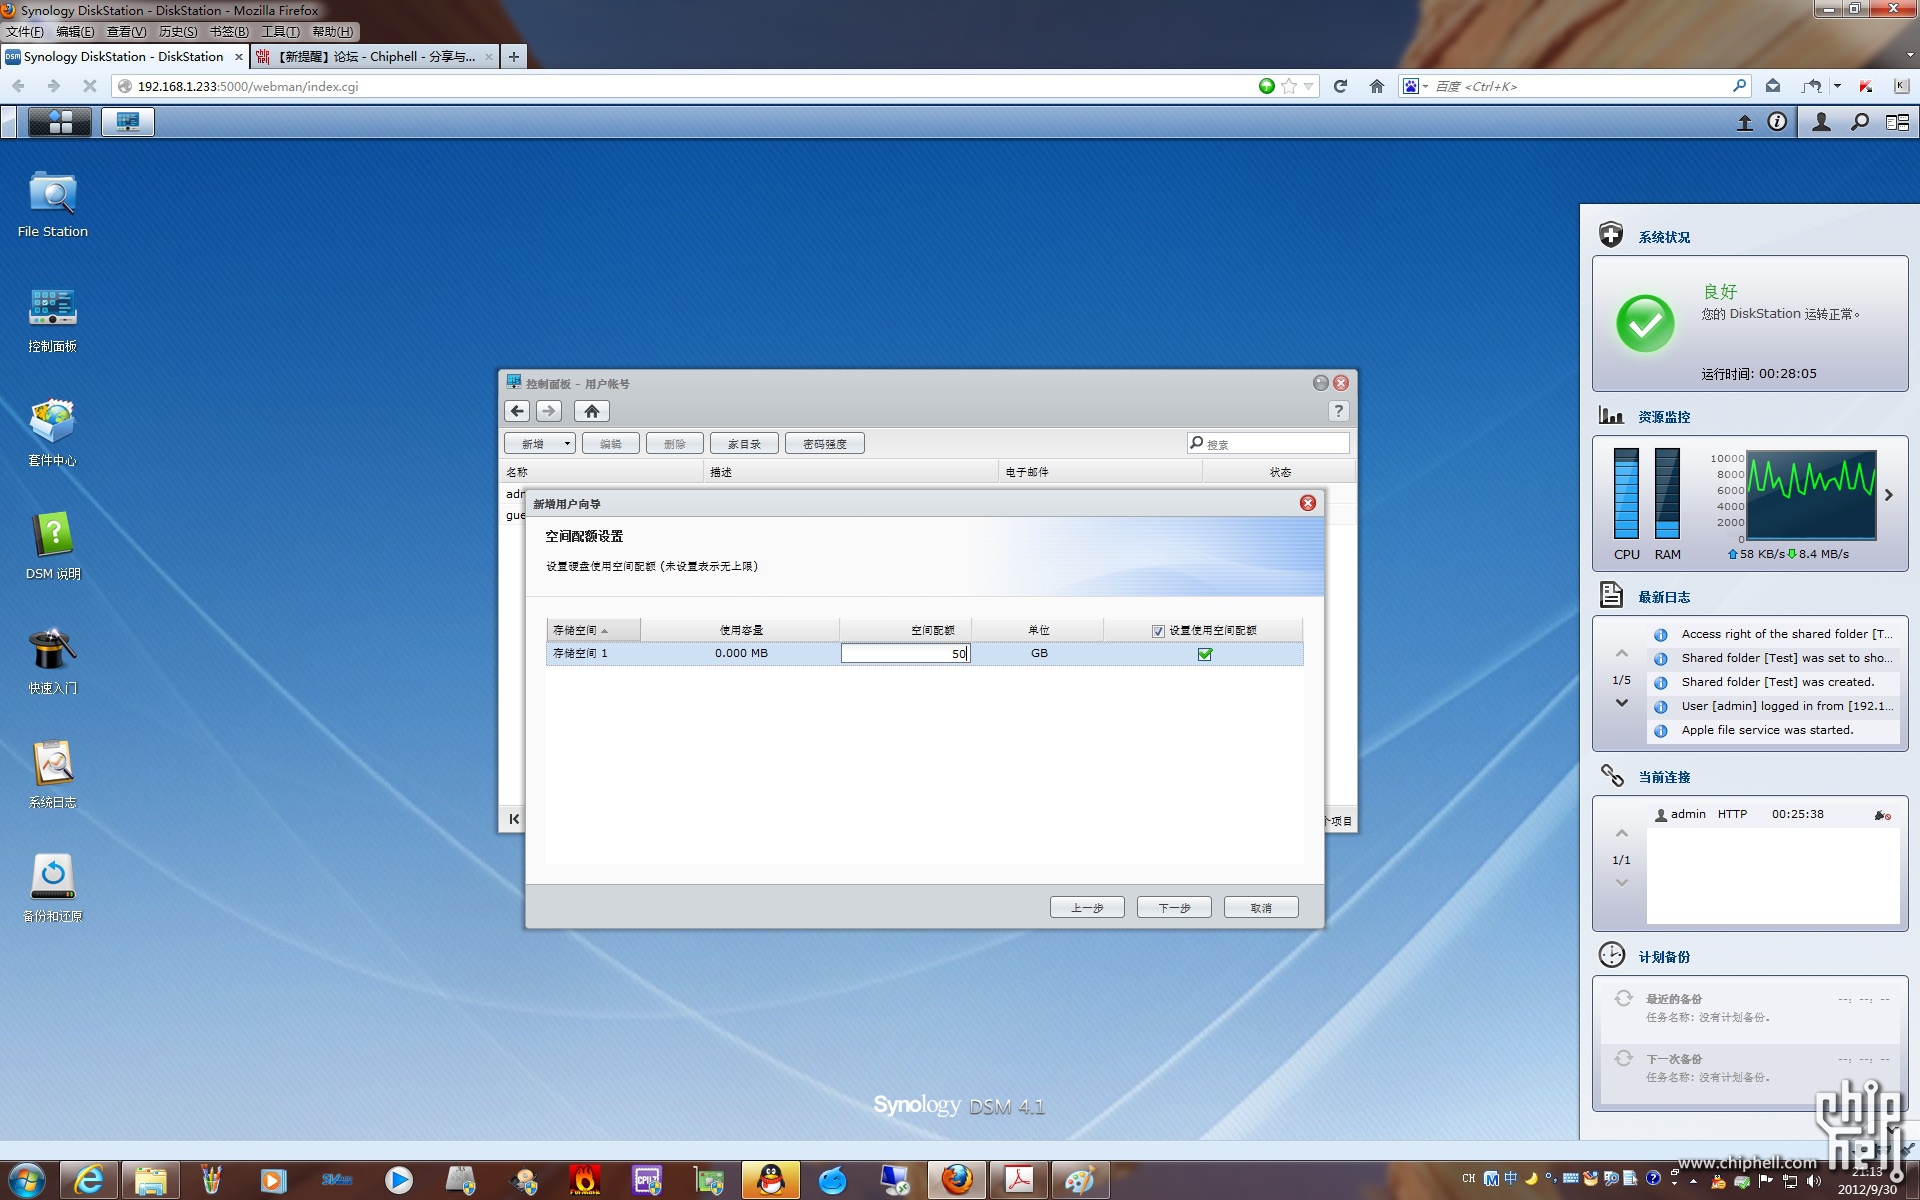Click the 删除 button in user list

coord(675,444)
